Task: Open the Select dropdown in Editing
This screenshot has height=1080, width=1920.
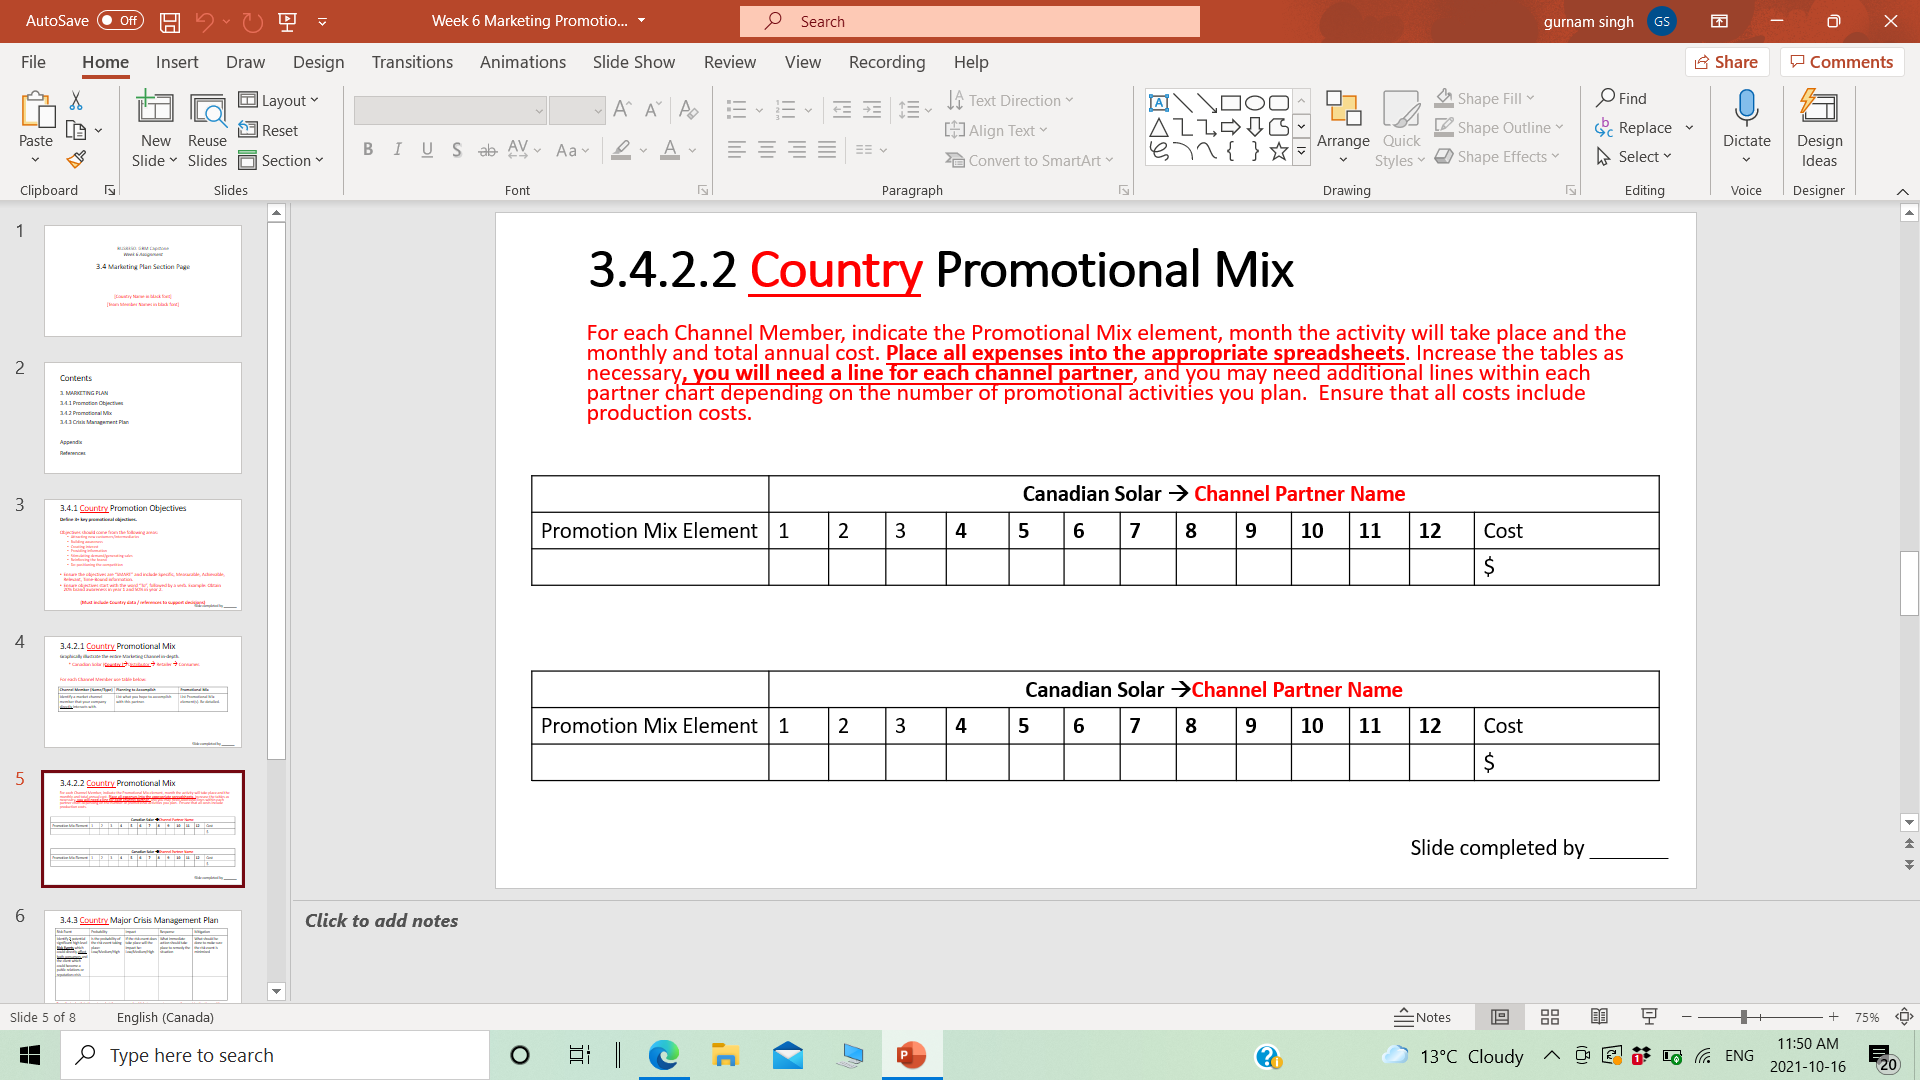Action: click(1635, 157)
